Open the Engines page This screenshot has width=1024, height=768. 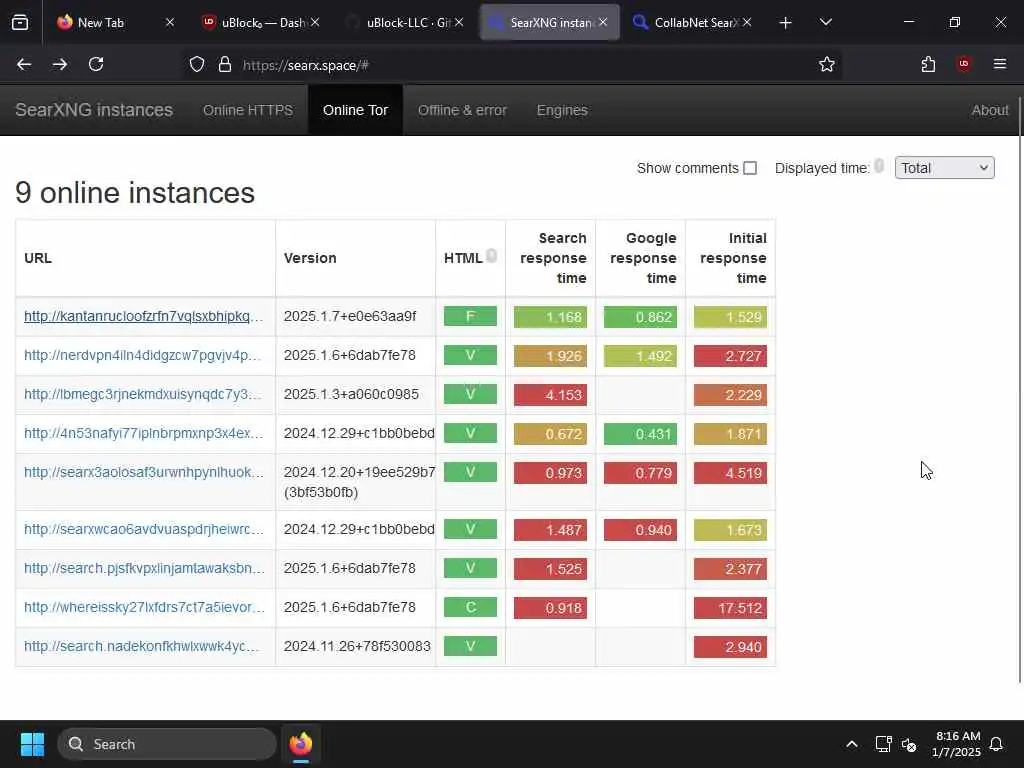click(562, 110)
